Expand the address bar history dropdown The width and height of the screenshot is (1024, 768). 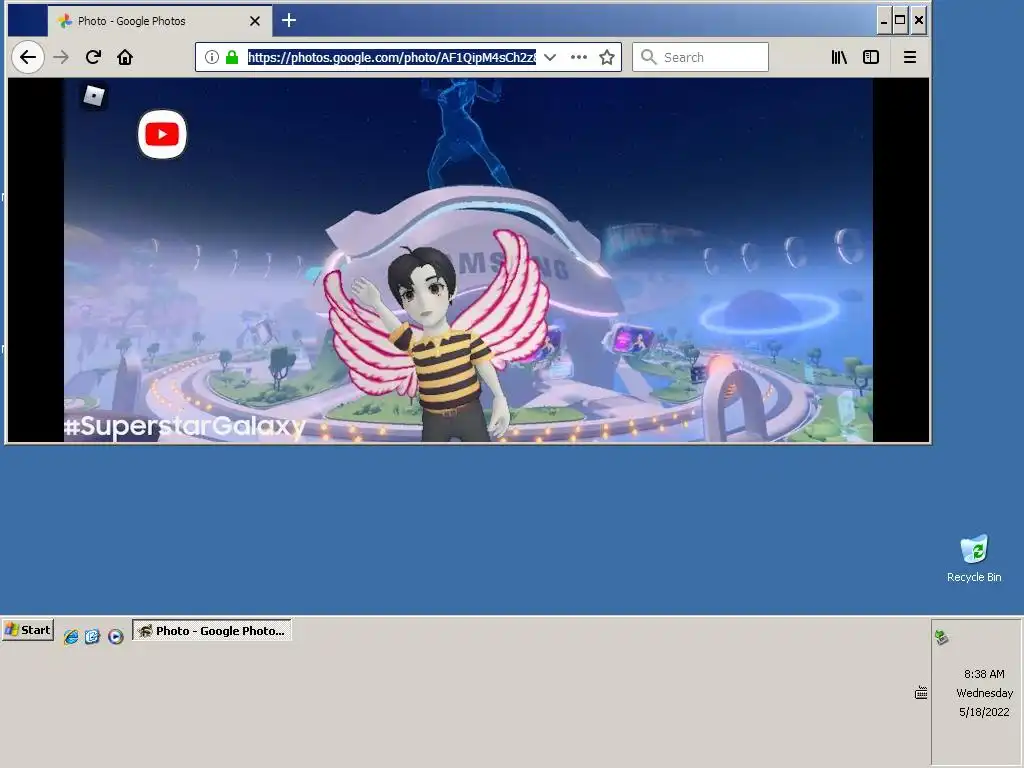point(550,57)
